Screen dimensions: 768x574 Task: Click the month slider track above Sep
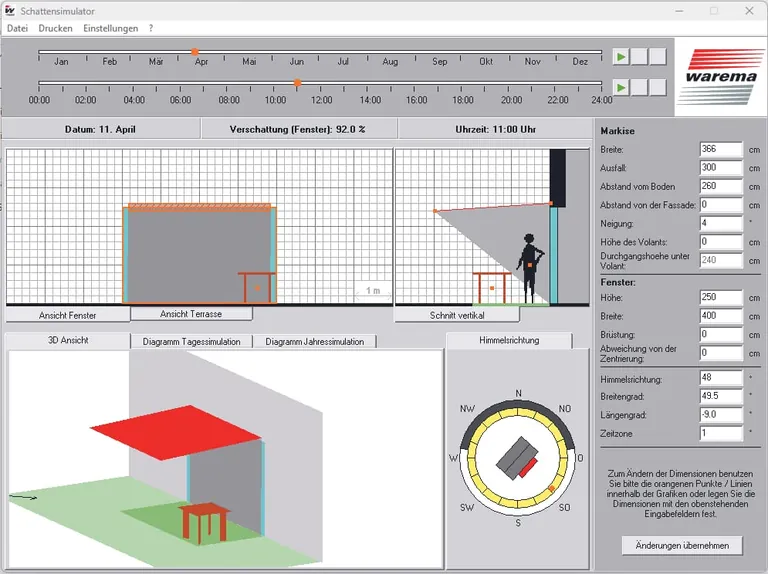pos(439,51)
